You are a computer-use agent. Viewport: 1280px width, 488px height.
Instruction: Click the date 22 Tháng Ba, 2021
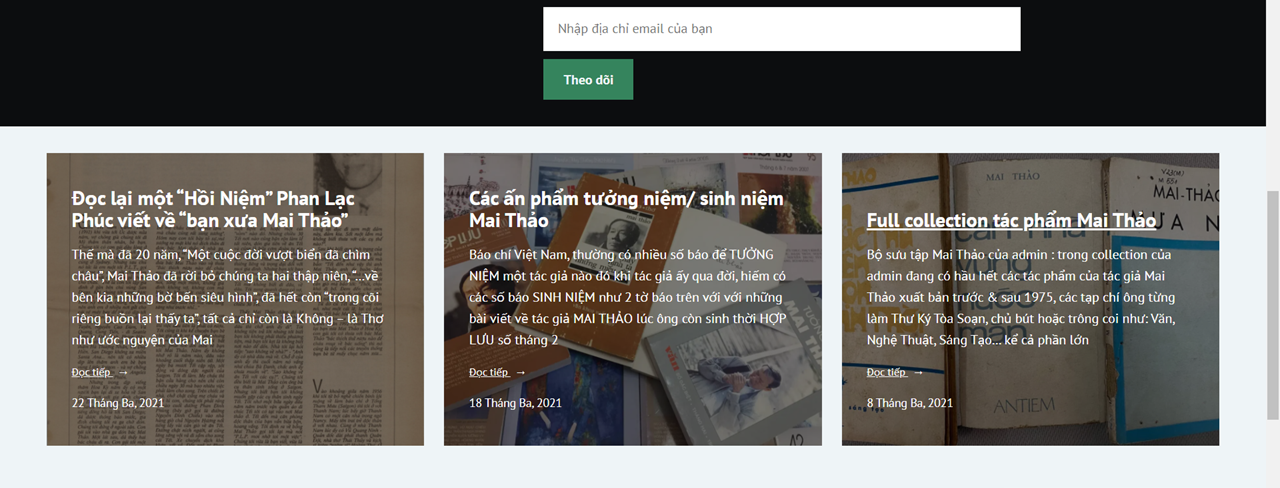[x=118, y=403]
